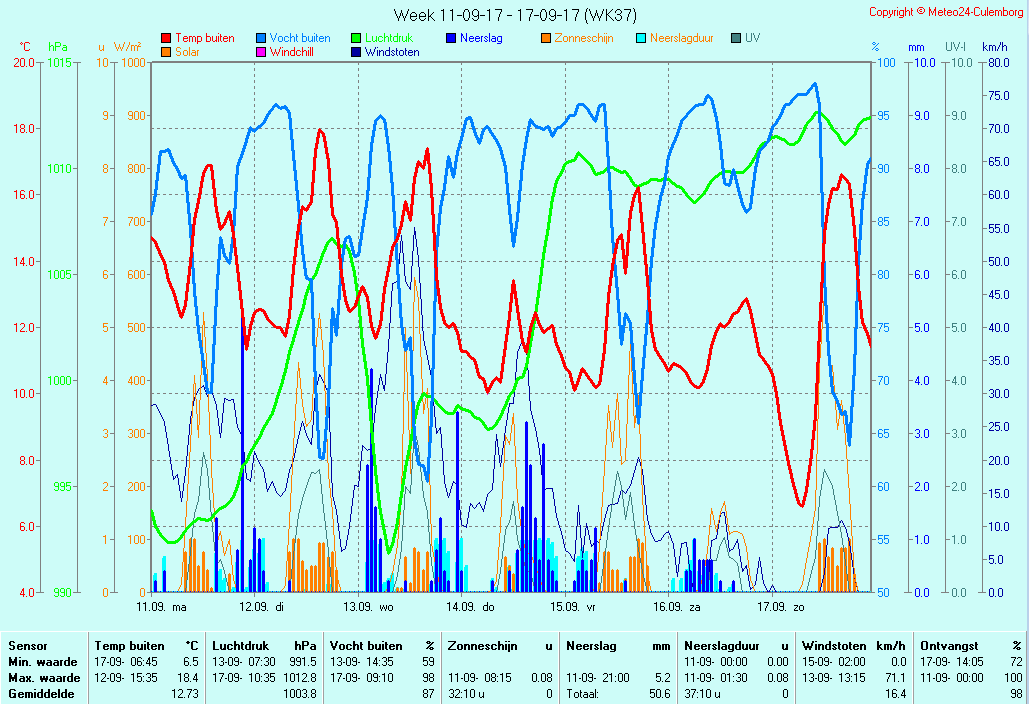Click the Copyright Meteo24-Culemborg text
The height and width of the screenshot is (704, 1029).
tap(945, 12)
